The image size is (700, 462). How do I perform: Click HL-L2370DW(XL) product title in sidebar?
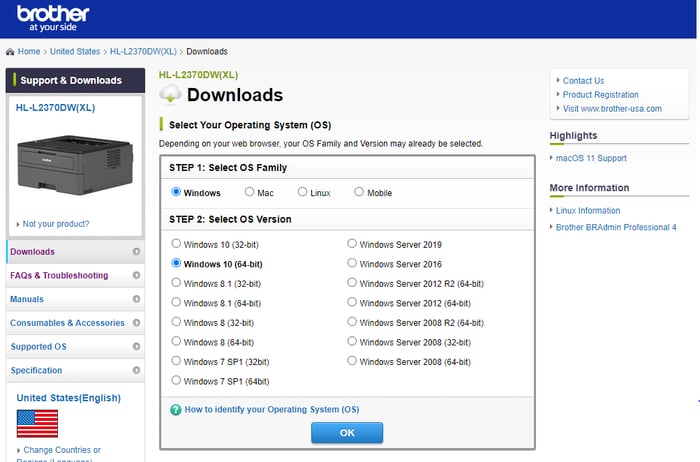[x=55, y=108]
